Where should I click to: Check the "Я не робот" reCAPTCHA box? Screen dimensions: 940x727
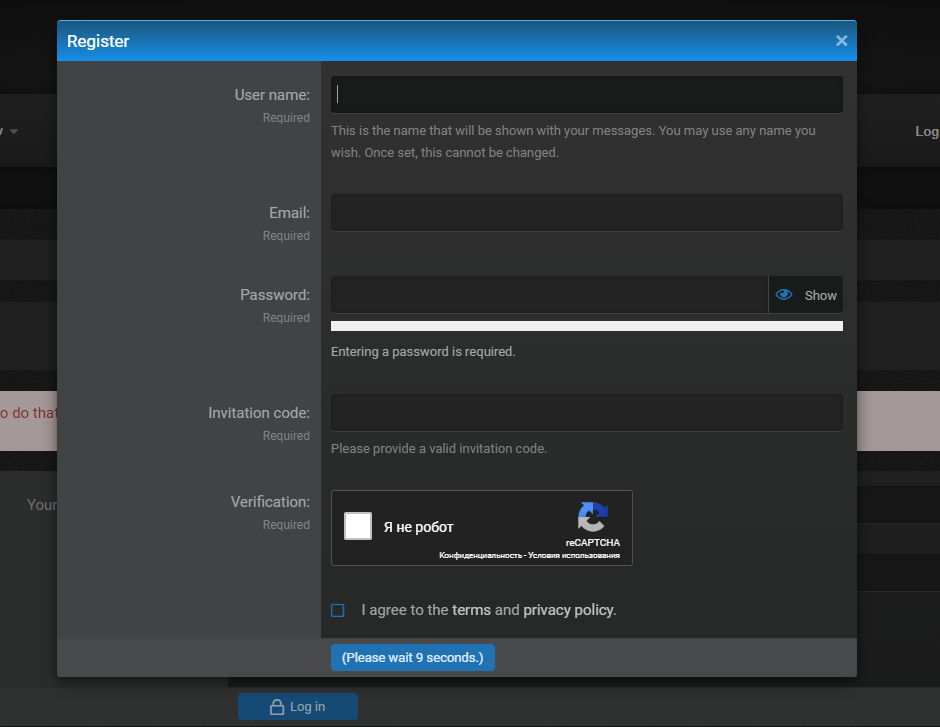[x=358, y=526]
